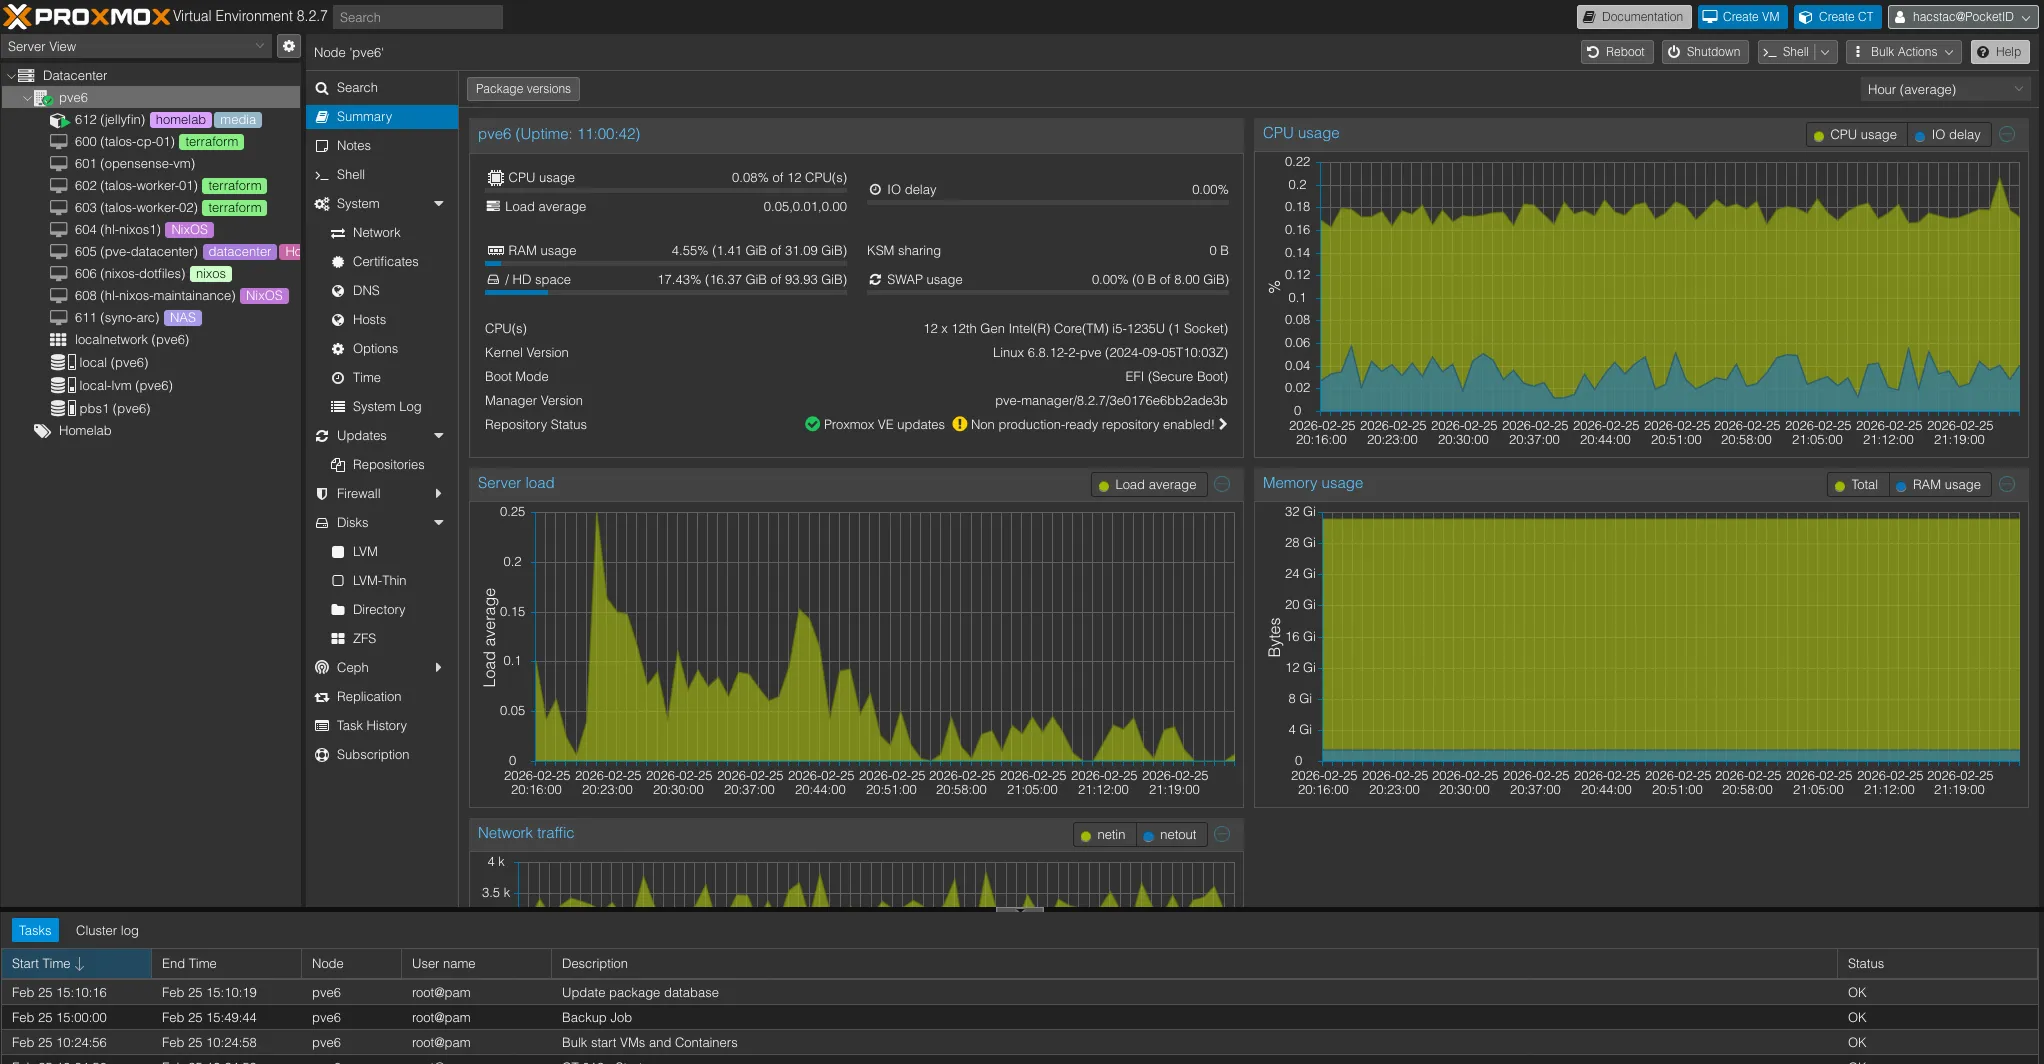Image resolution: width=2044 pixels, height=1064 pixels.
Task: Select the pbs1 storage item
Action: 114,408
